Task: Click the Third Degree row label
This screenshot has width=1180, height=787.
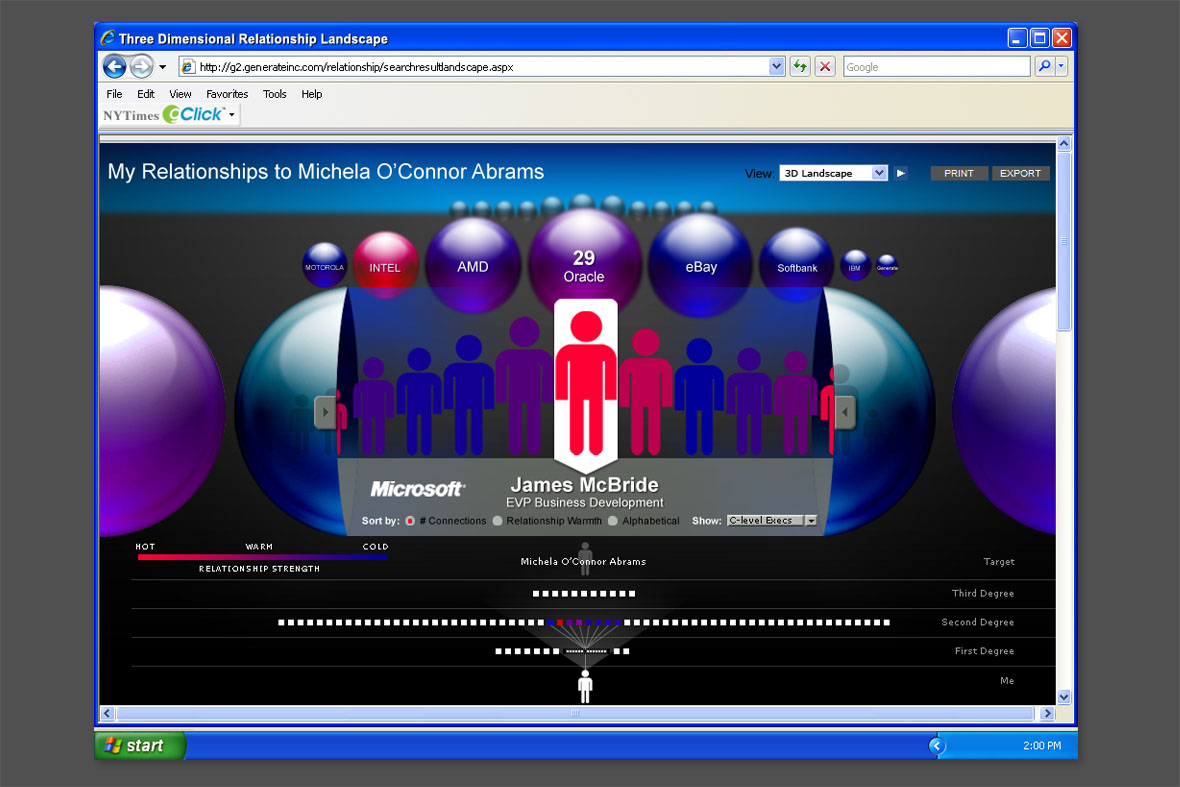Action: pos(983,594)
